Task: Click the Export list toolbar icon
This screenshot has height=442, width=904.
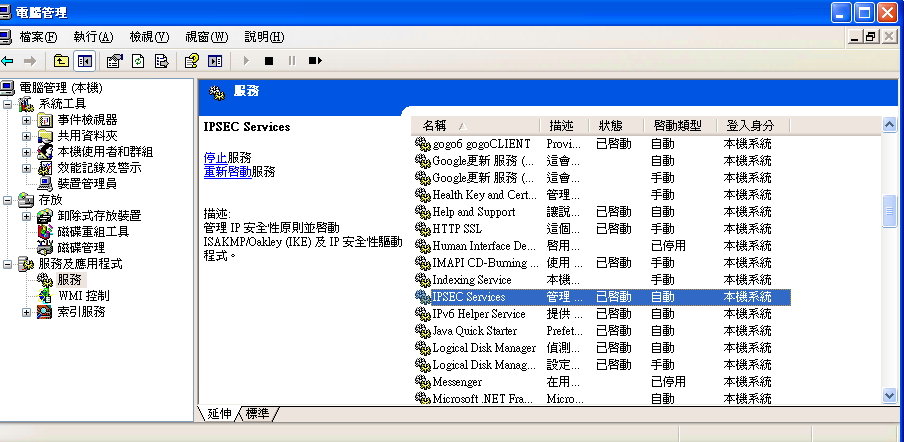Action: coord(162,61)
